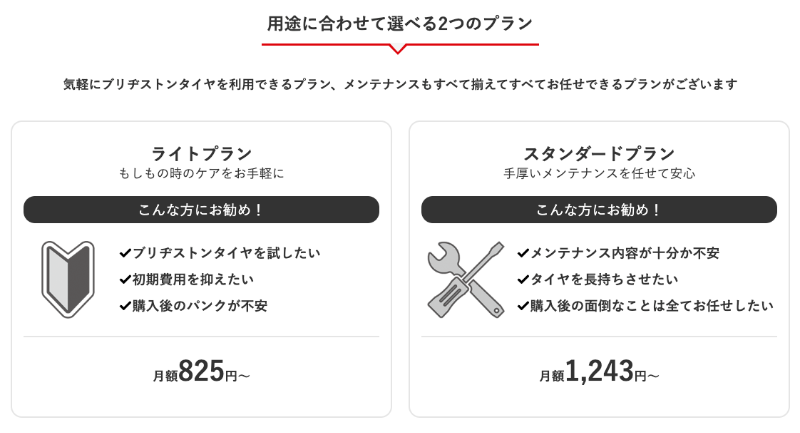Click checkmark beside ブリヂストンタイヤを試したい
This screenshot has height=433, width=800.
124,253
